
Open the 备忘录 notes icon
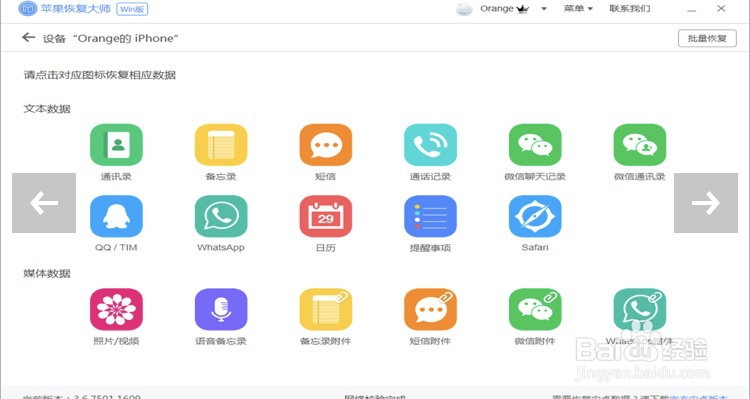221,145
